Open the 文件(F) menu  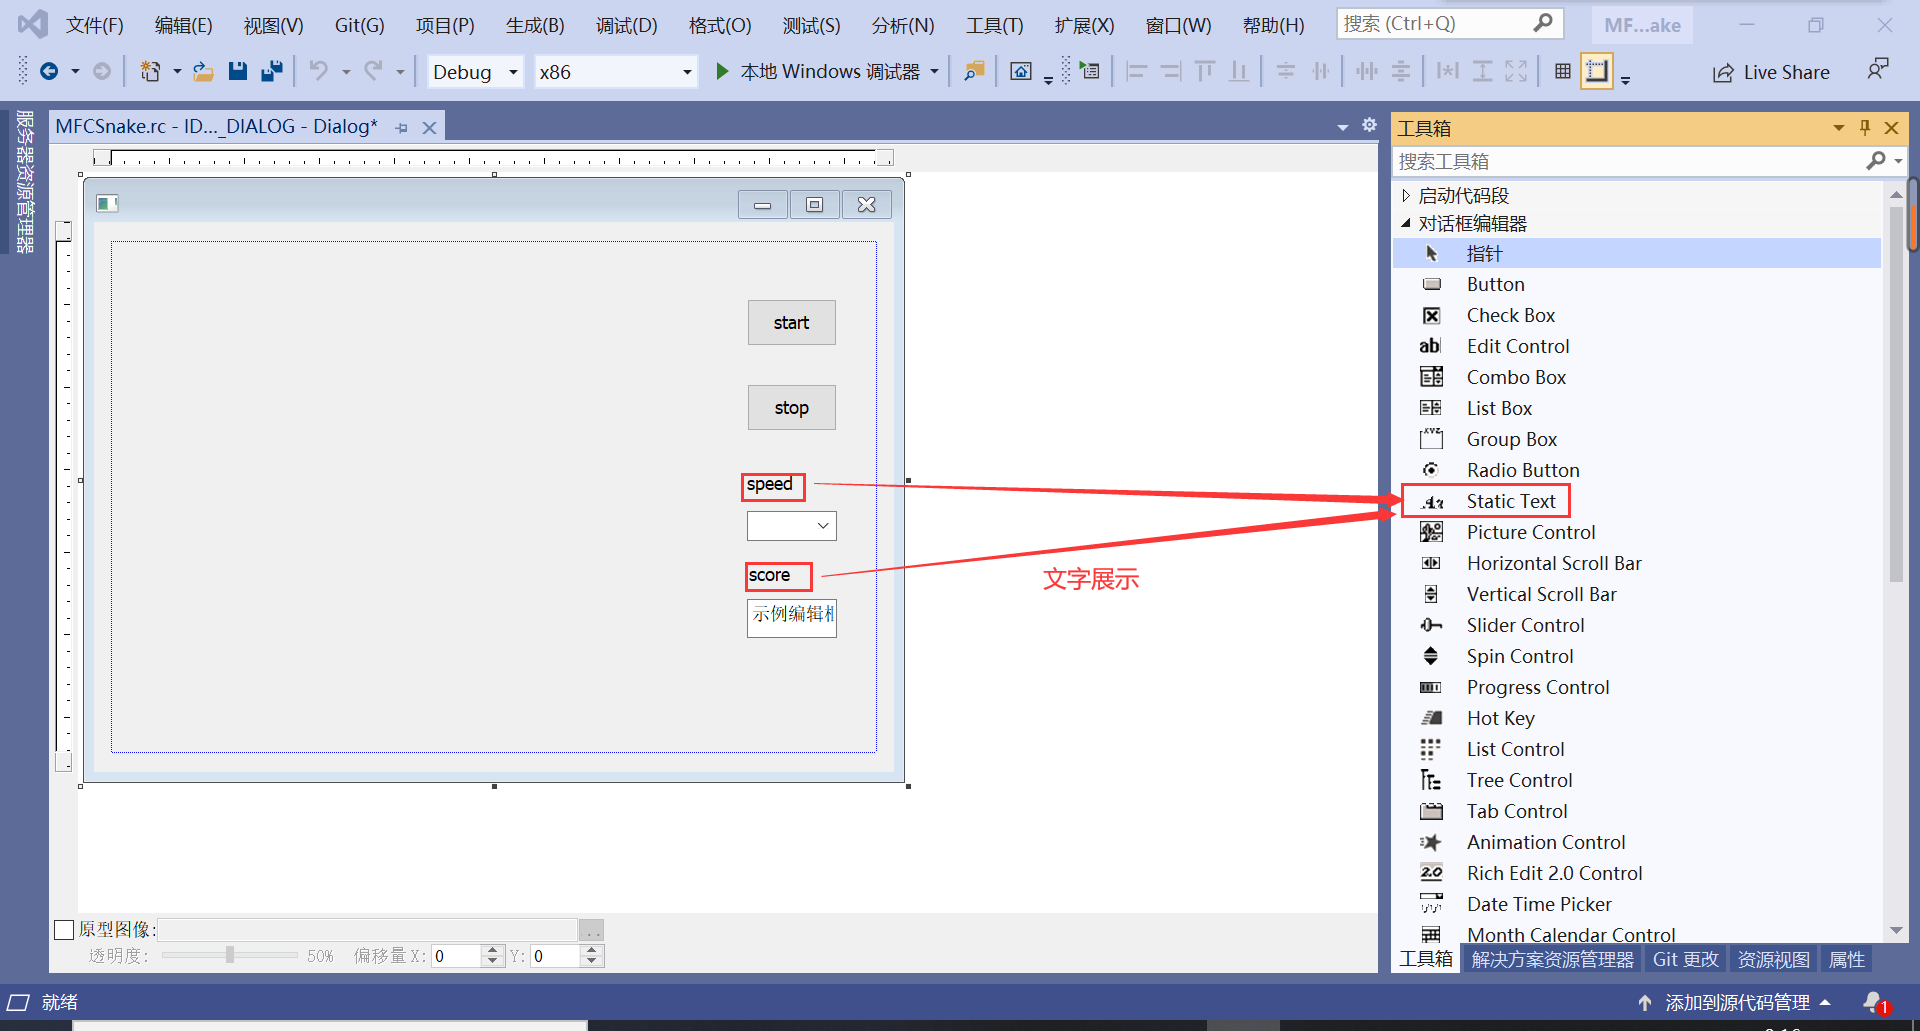pos(95,25)
